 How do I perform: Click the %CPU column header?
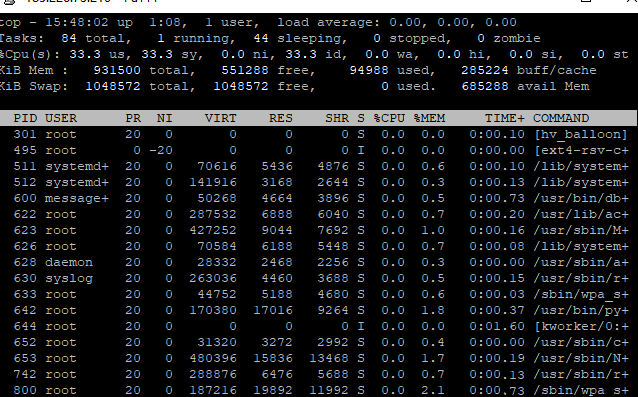389,118
